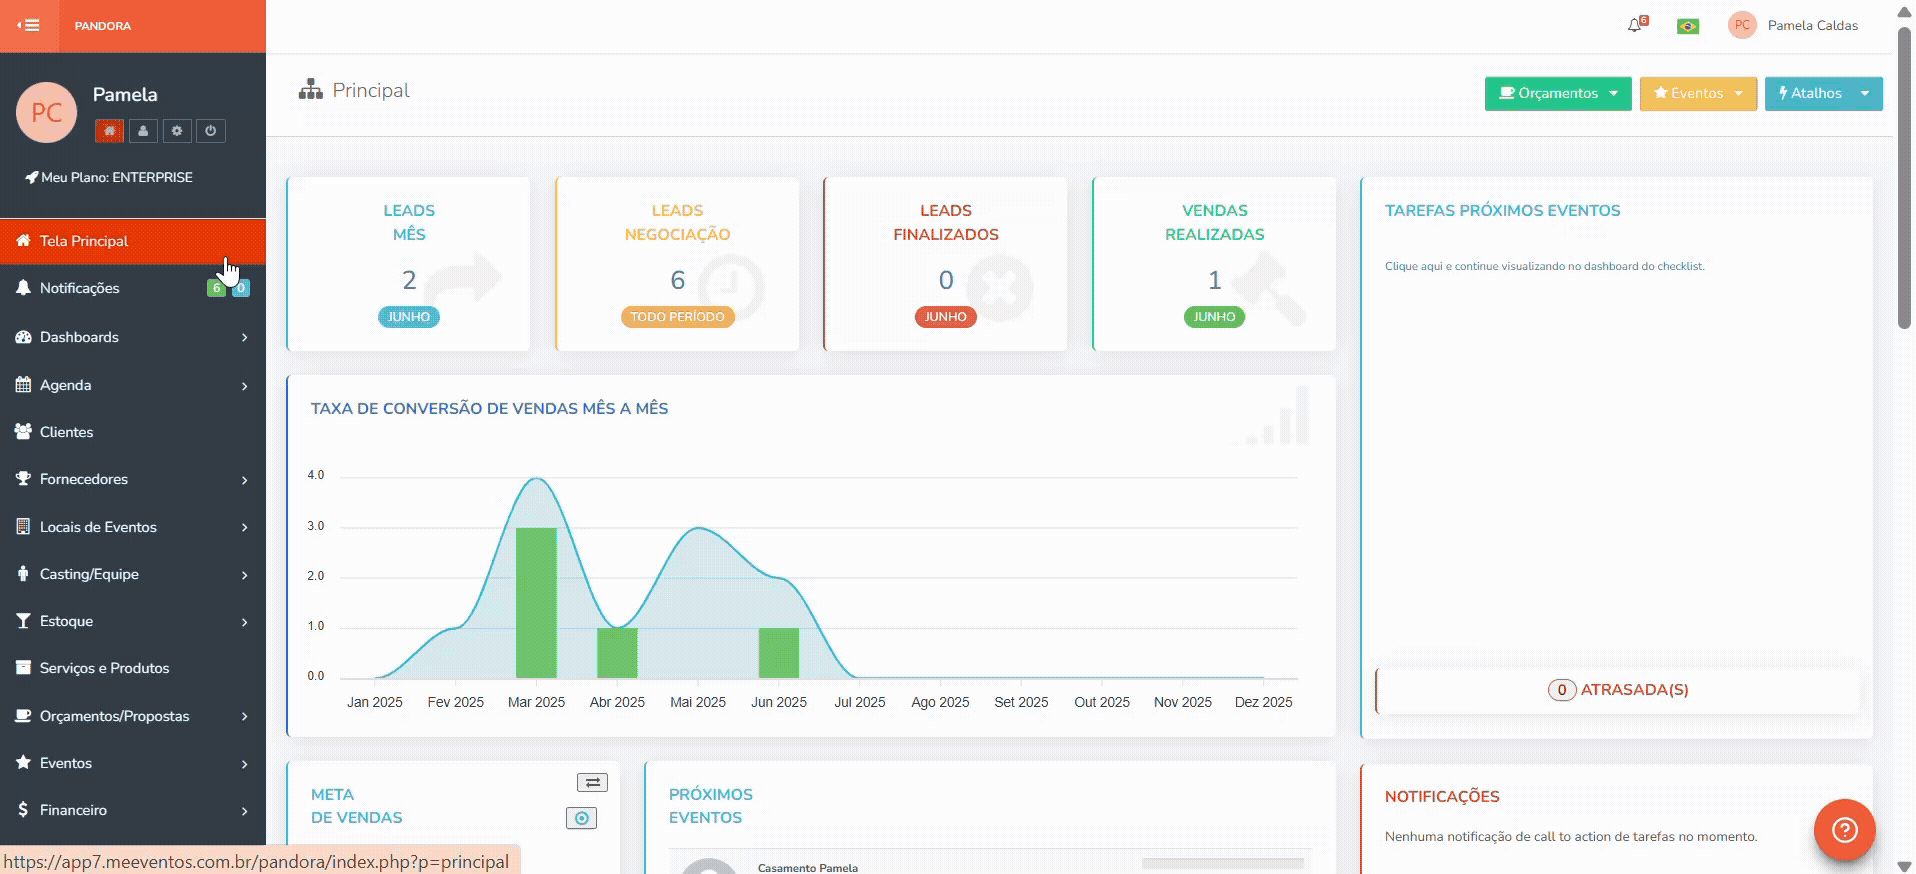Open Serviços e Produtos in the sidebar
The width and height of the screenshot is (1916, 874).
click(x=133, y=668)
